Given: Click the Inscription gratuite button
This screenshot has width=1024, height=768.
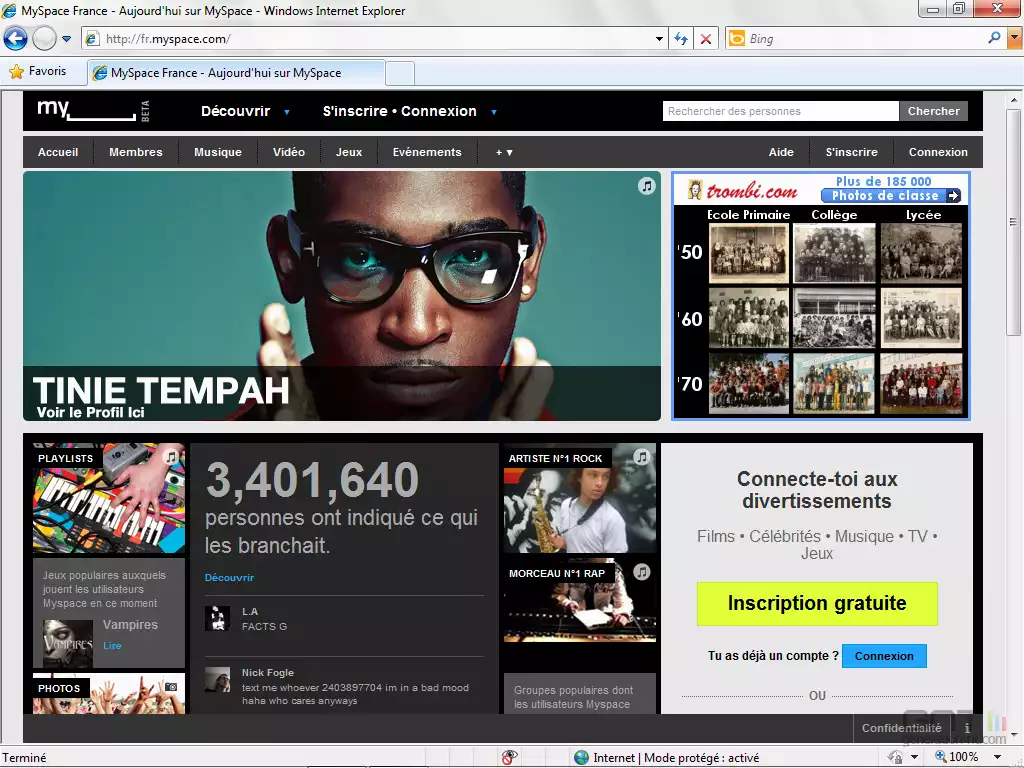Looking at the screenshot, I should point(817,603).
